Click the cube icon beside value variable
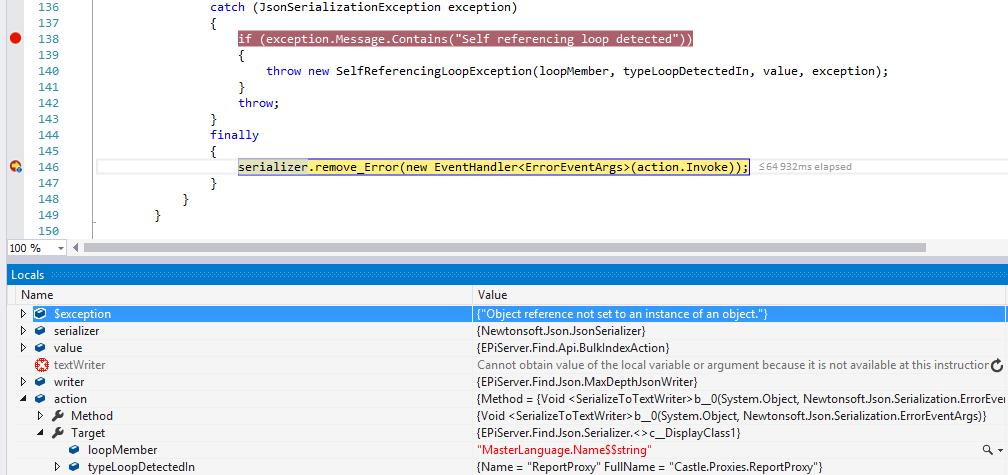The width and height of the screenshot is (1008, 475). (x=41, y=348)
